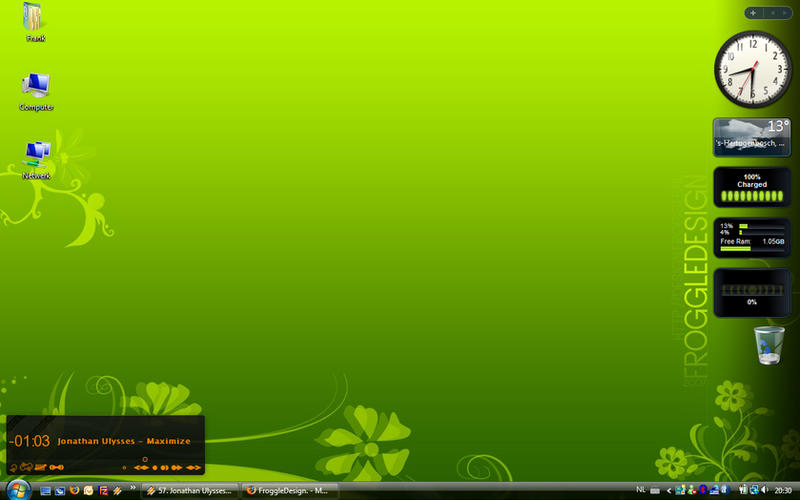Open the Recycle Bin
800x500 pixels.
769,345
